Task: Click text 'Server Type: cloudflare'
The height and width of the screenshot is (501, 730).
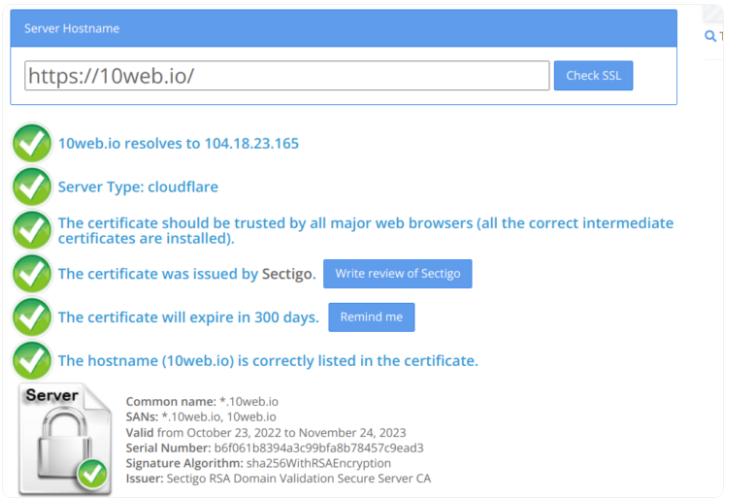Action: click(138, 187)
